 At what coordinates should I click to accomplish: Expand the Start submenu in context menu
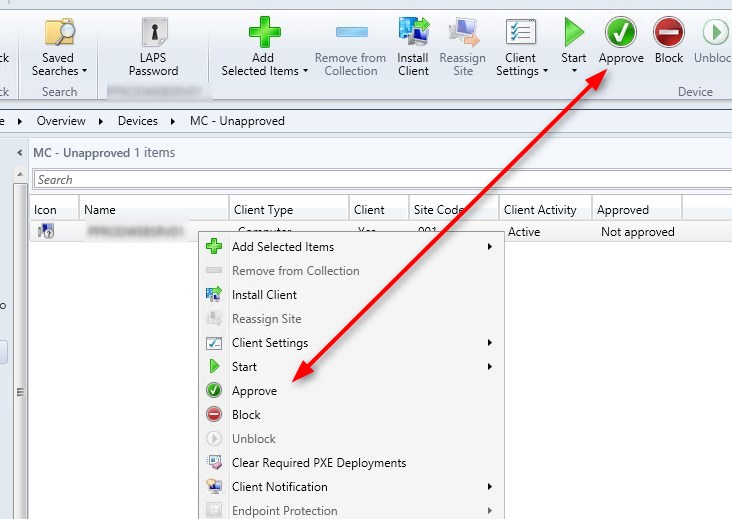tap(490, 367)
